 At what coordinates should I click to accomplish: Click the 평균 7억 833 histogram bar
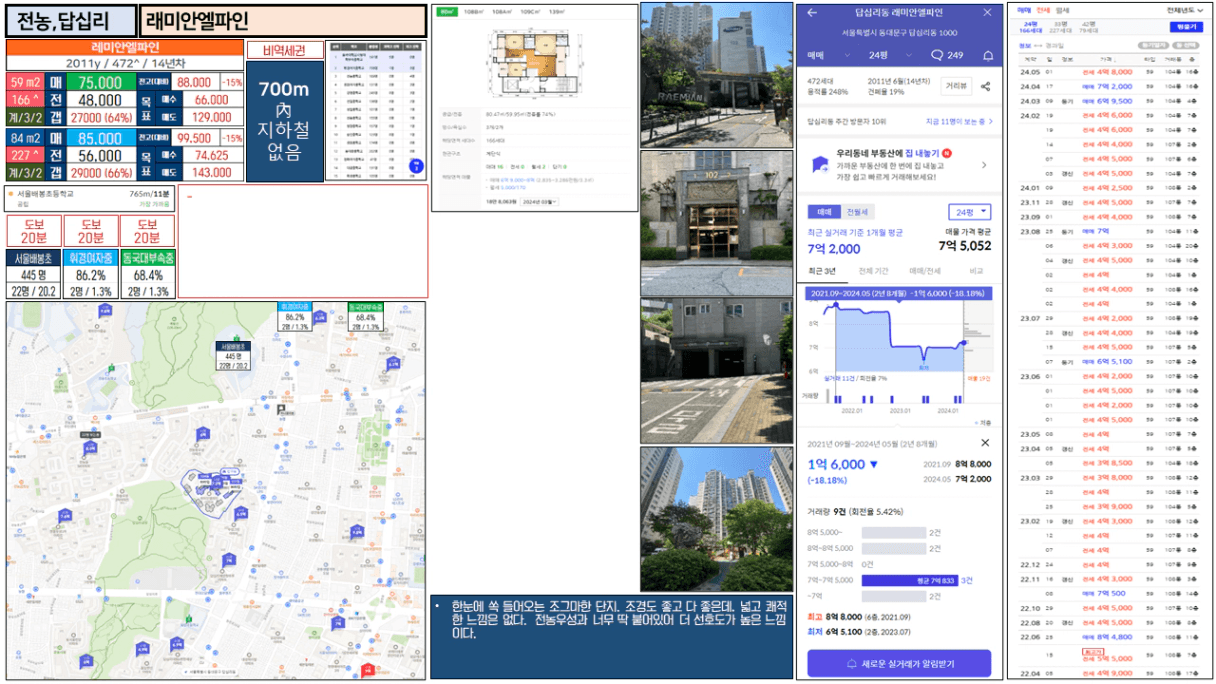pyautogui.click(x=909, y=580)
